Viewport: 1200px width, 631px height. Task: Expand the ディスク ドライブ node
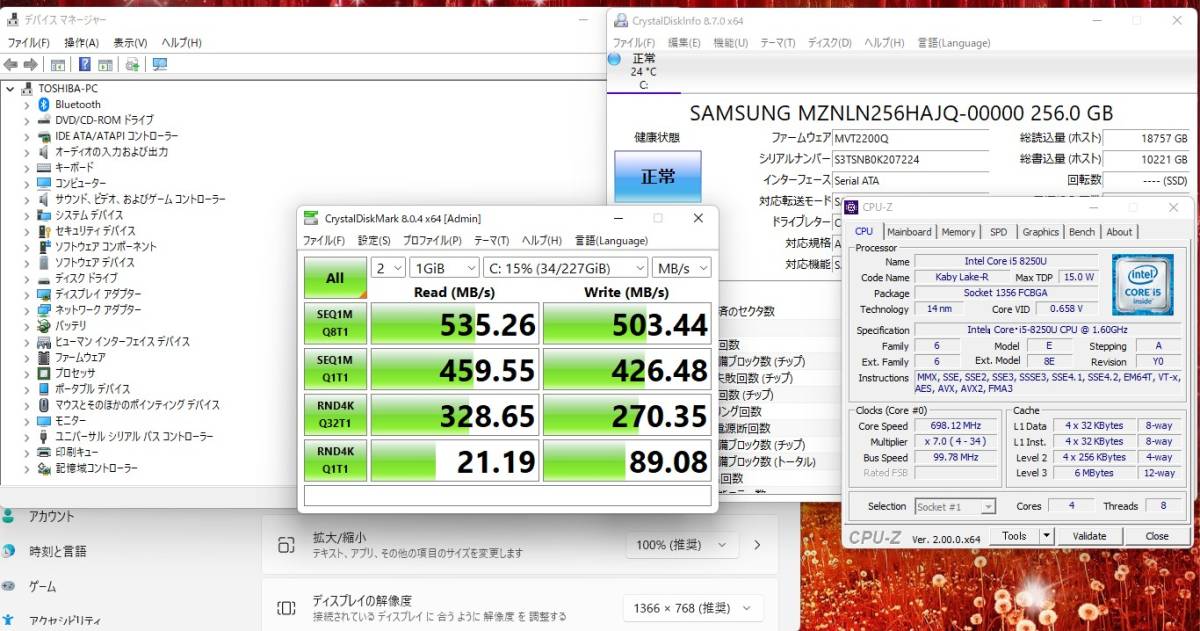pos(26,278)
